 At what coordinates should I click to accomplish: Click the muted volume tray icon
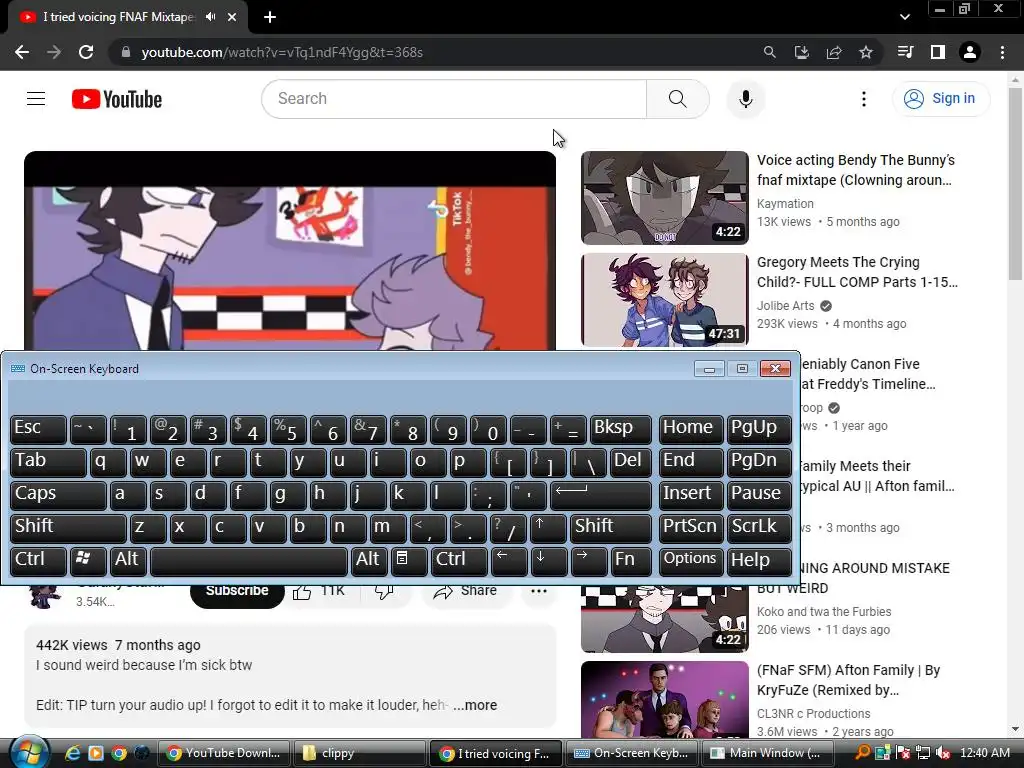(x=942, y=753)
